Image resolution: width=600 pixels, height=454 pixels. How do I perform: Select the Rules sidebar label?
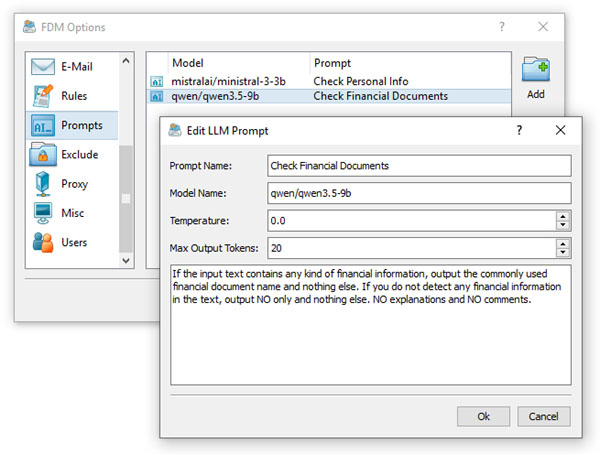pyautogui.click(x=74, y=96)
